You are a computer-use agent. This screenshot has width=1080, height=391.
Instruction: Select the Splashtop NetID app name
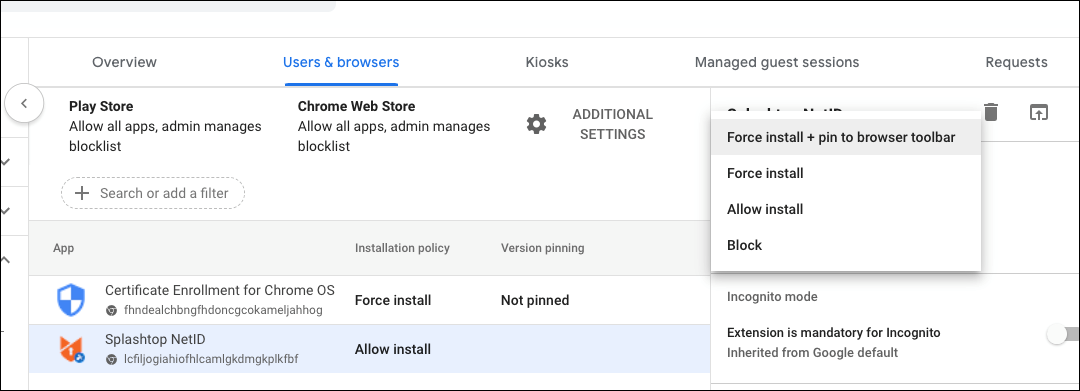click(x=155, y=339)
